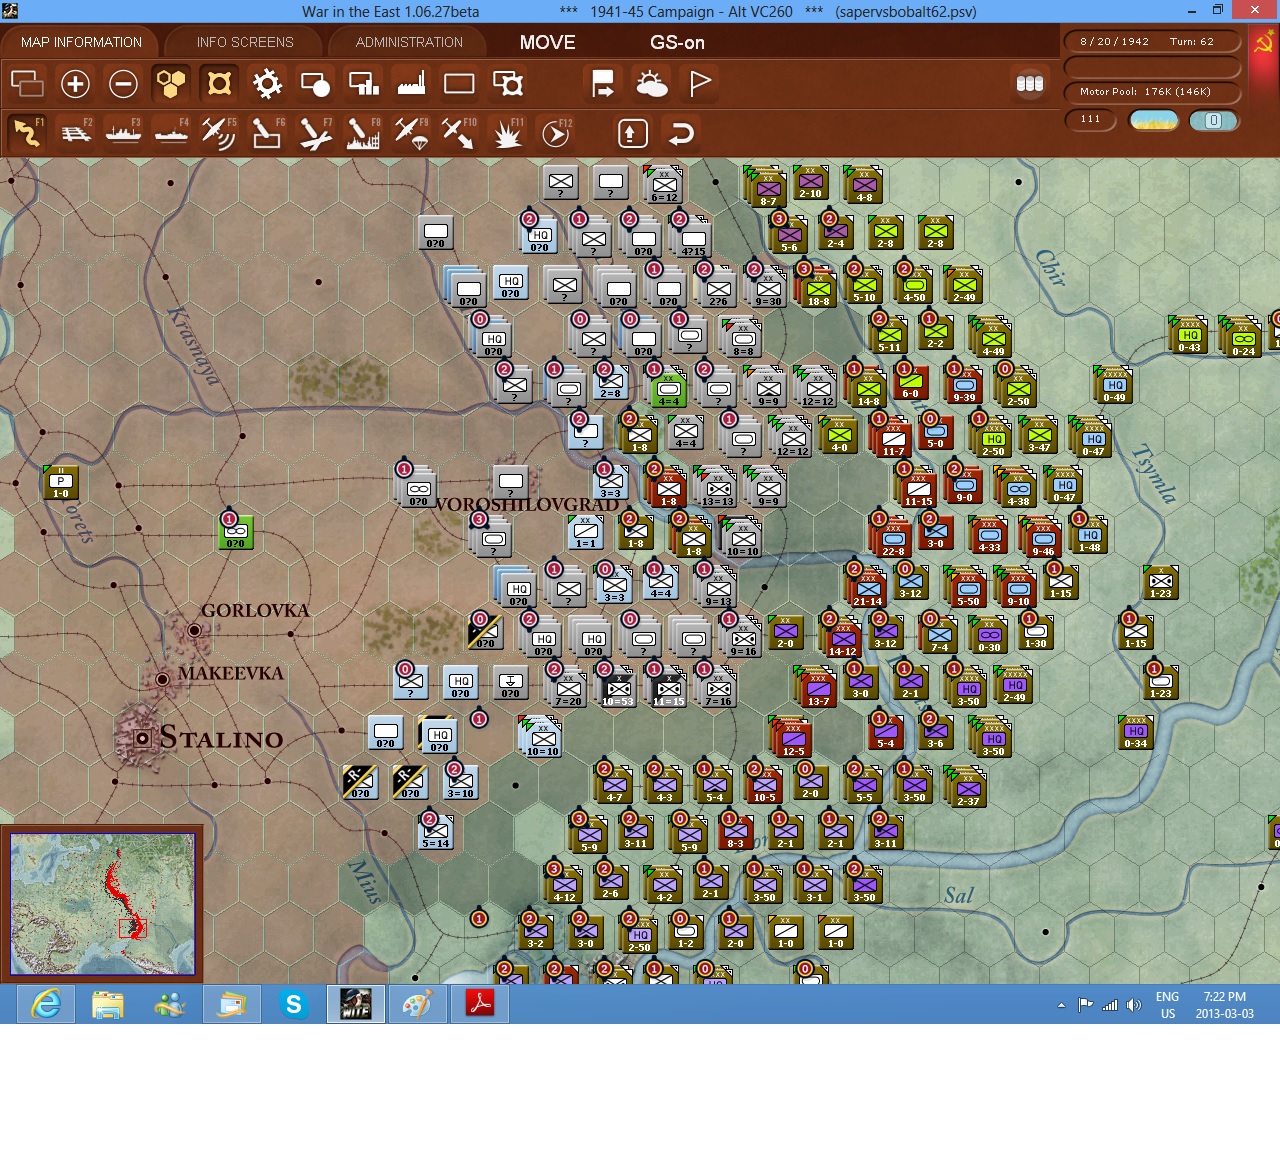Click the factory icon in the toolbar
Viewport: 1280px width, 1154px height.
411,83
